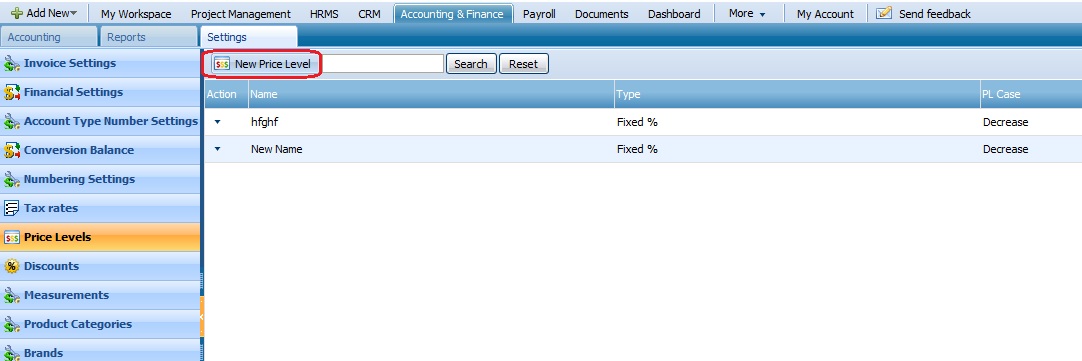Image resolution: width=1082 pixels, height=361 pixels.
Task: Select the Settings subtab
Action: 249,37
